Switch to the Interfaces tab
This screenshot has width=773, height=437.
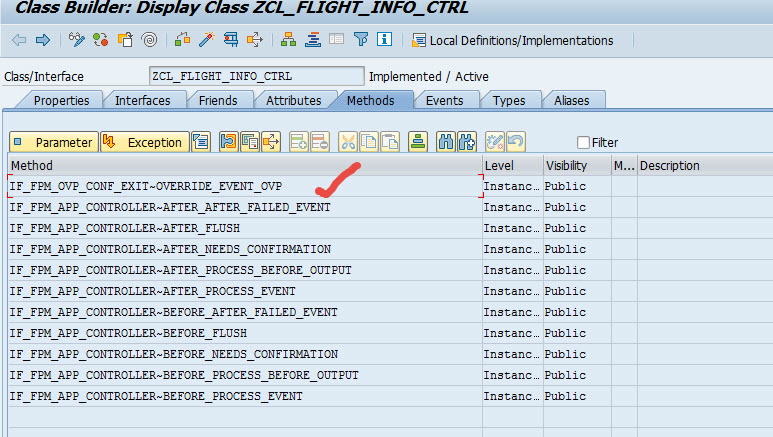point(142,101)
